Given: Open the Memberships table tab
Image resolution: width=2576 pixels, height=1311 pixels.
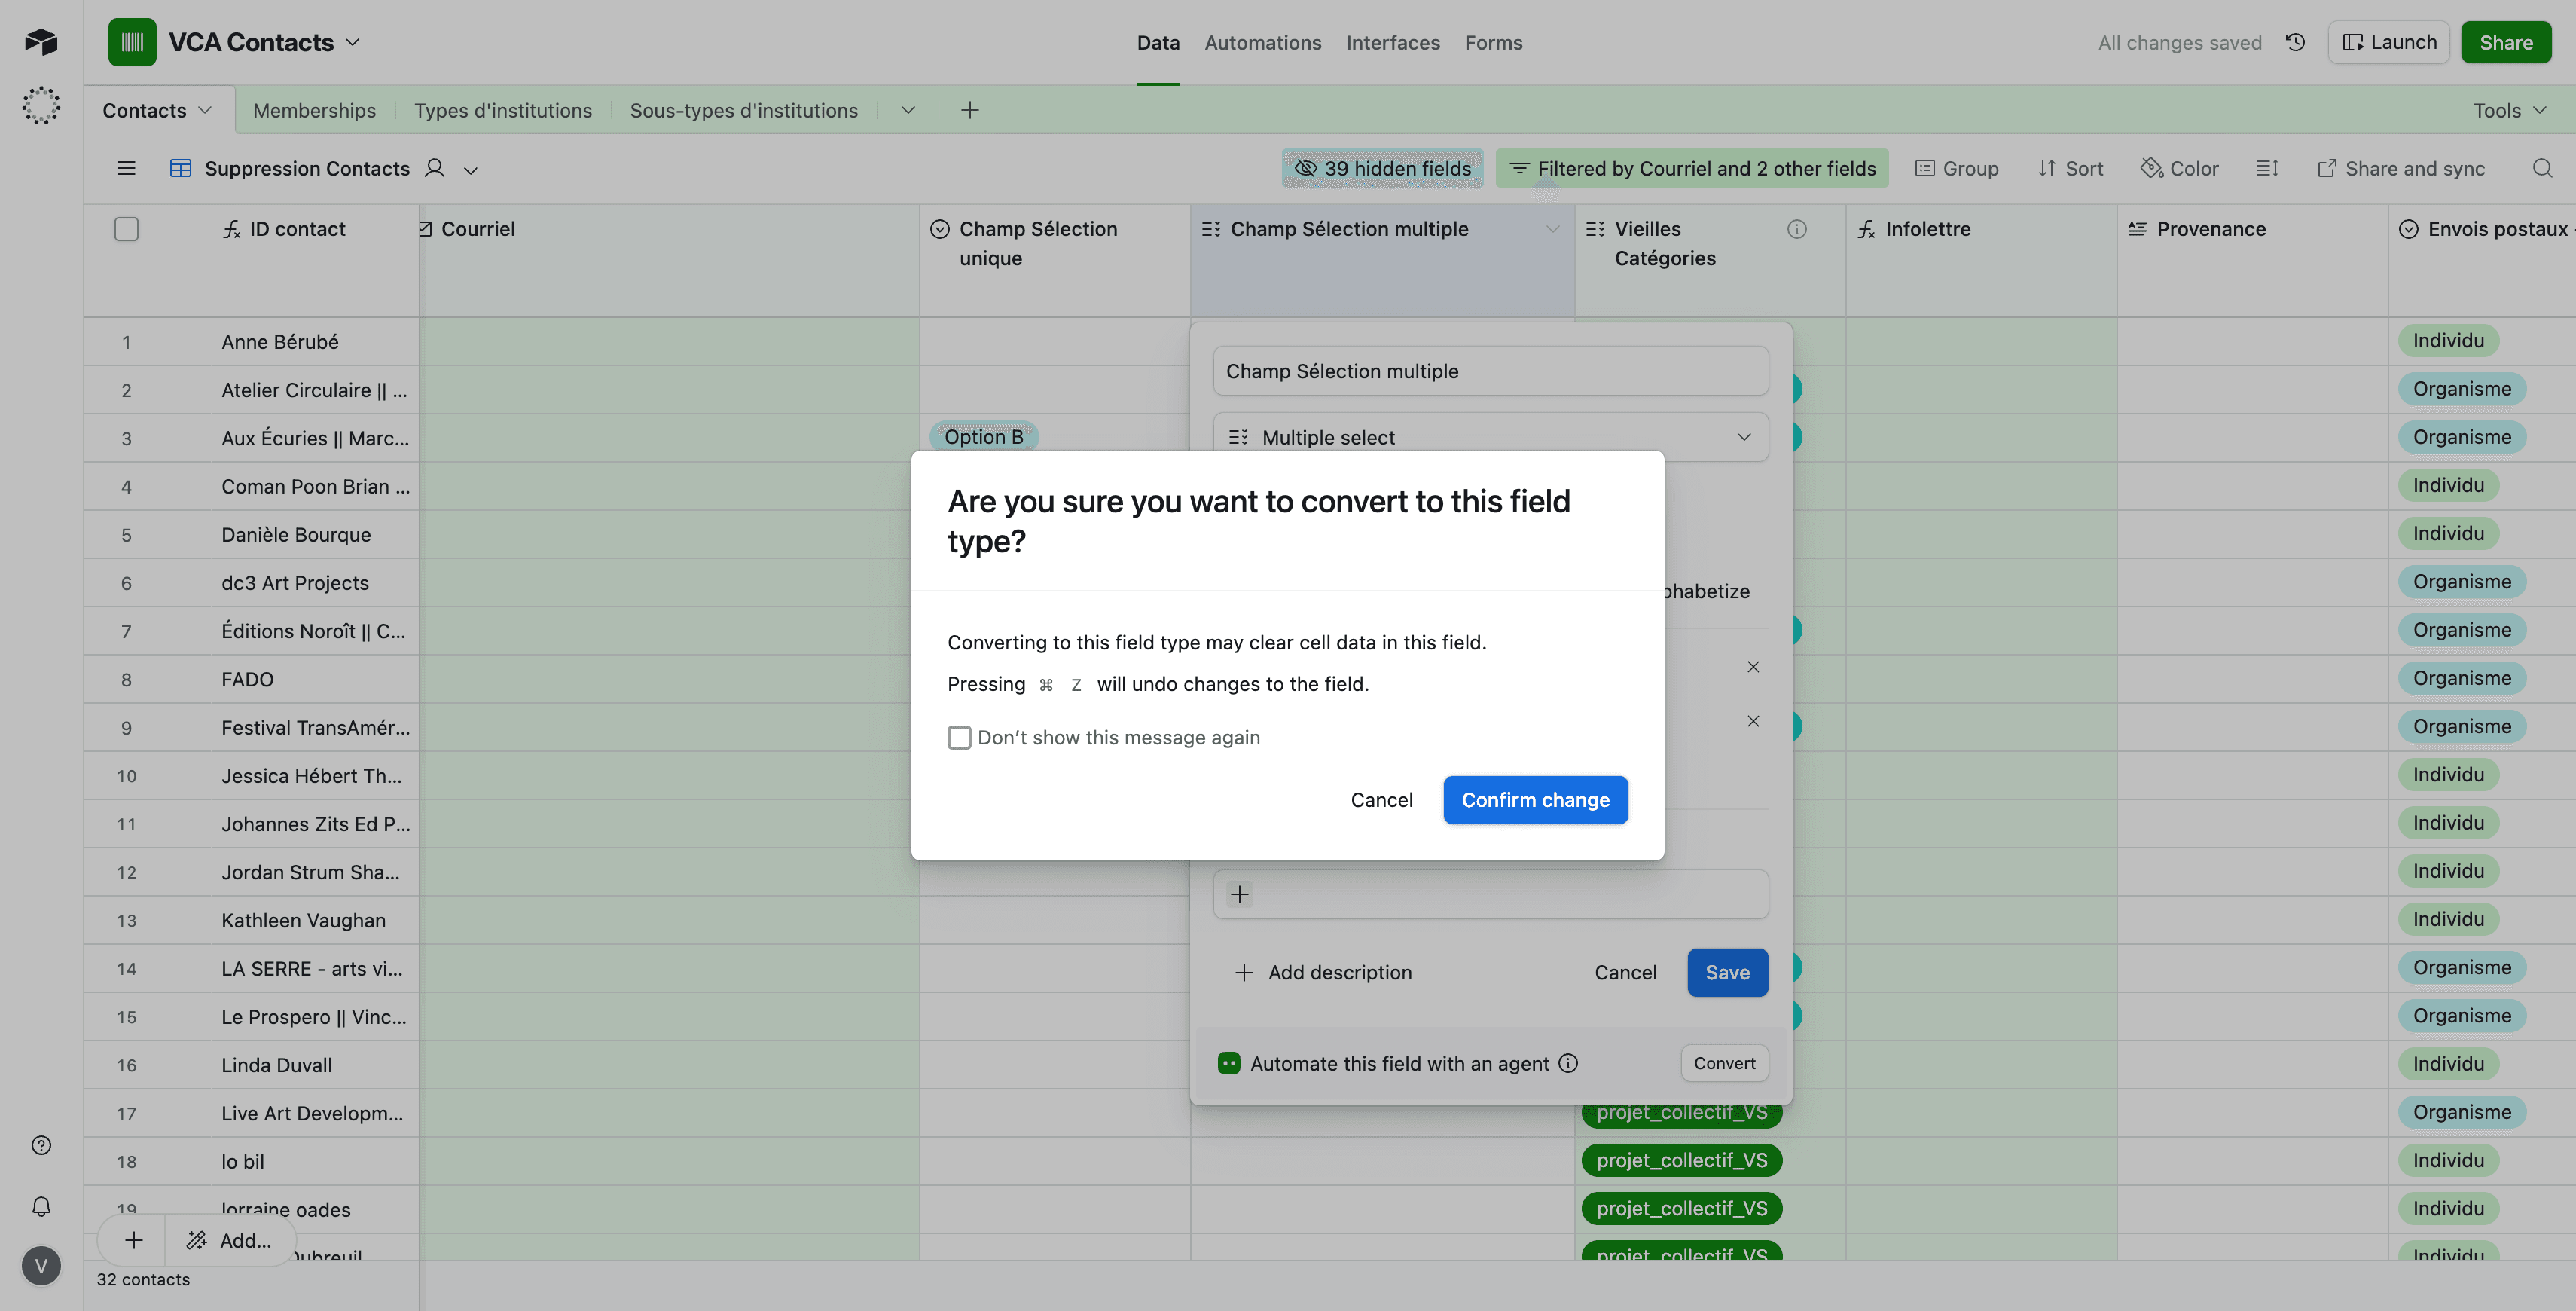Looking at the screenshot, I should click(x=314, y=110).
